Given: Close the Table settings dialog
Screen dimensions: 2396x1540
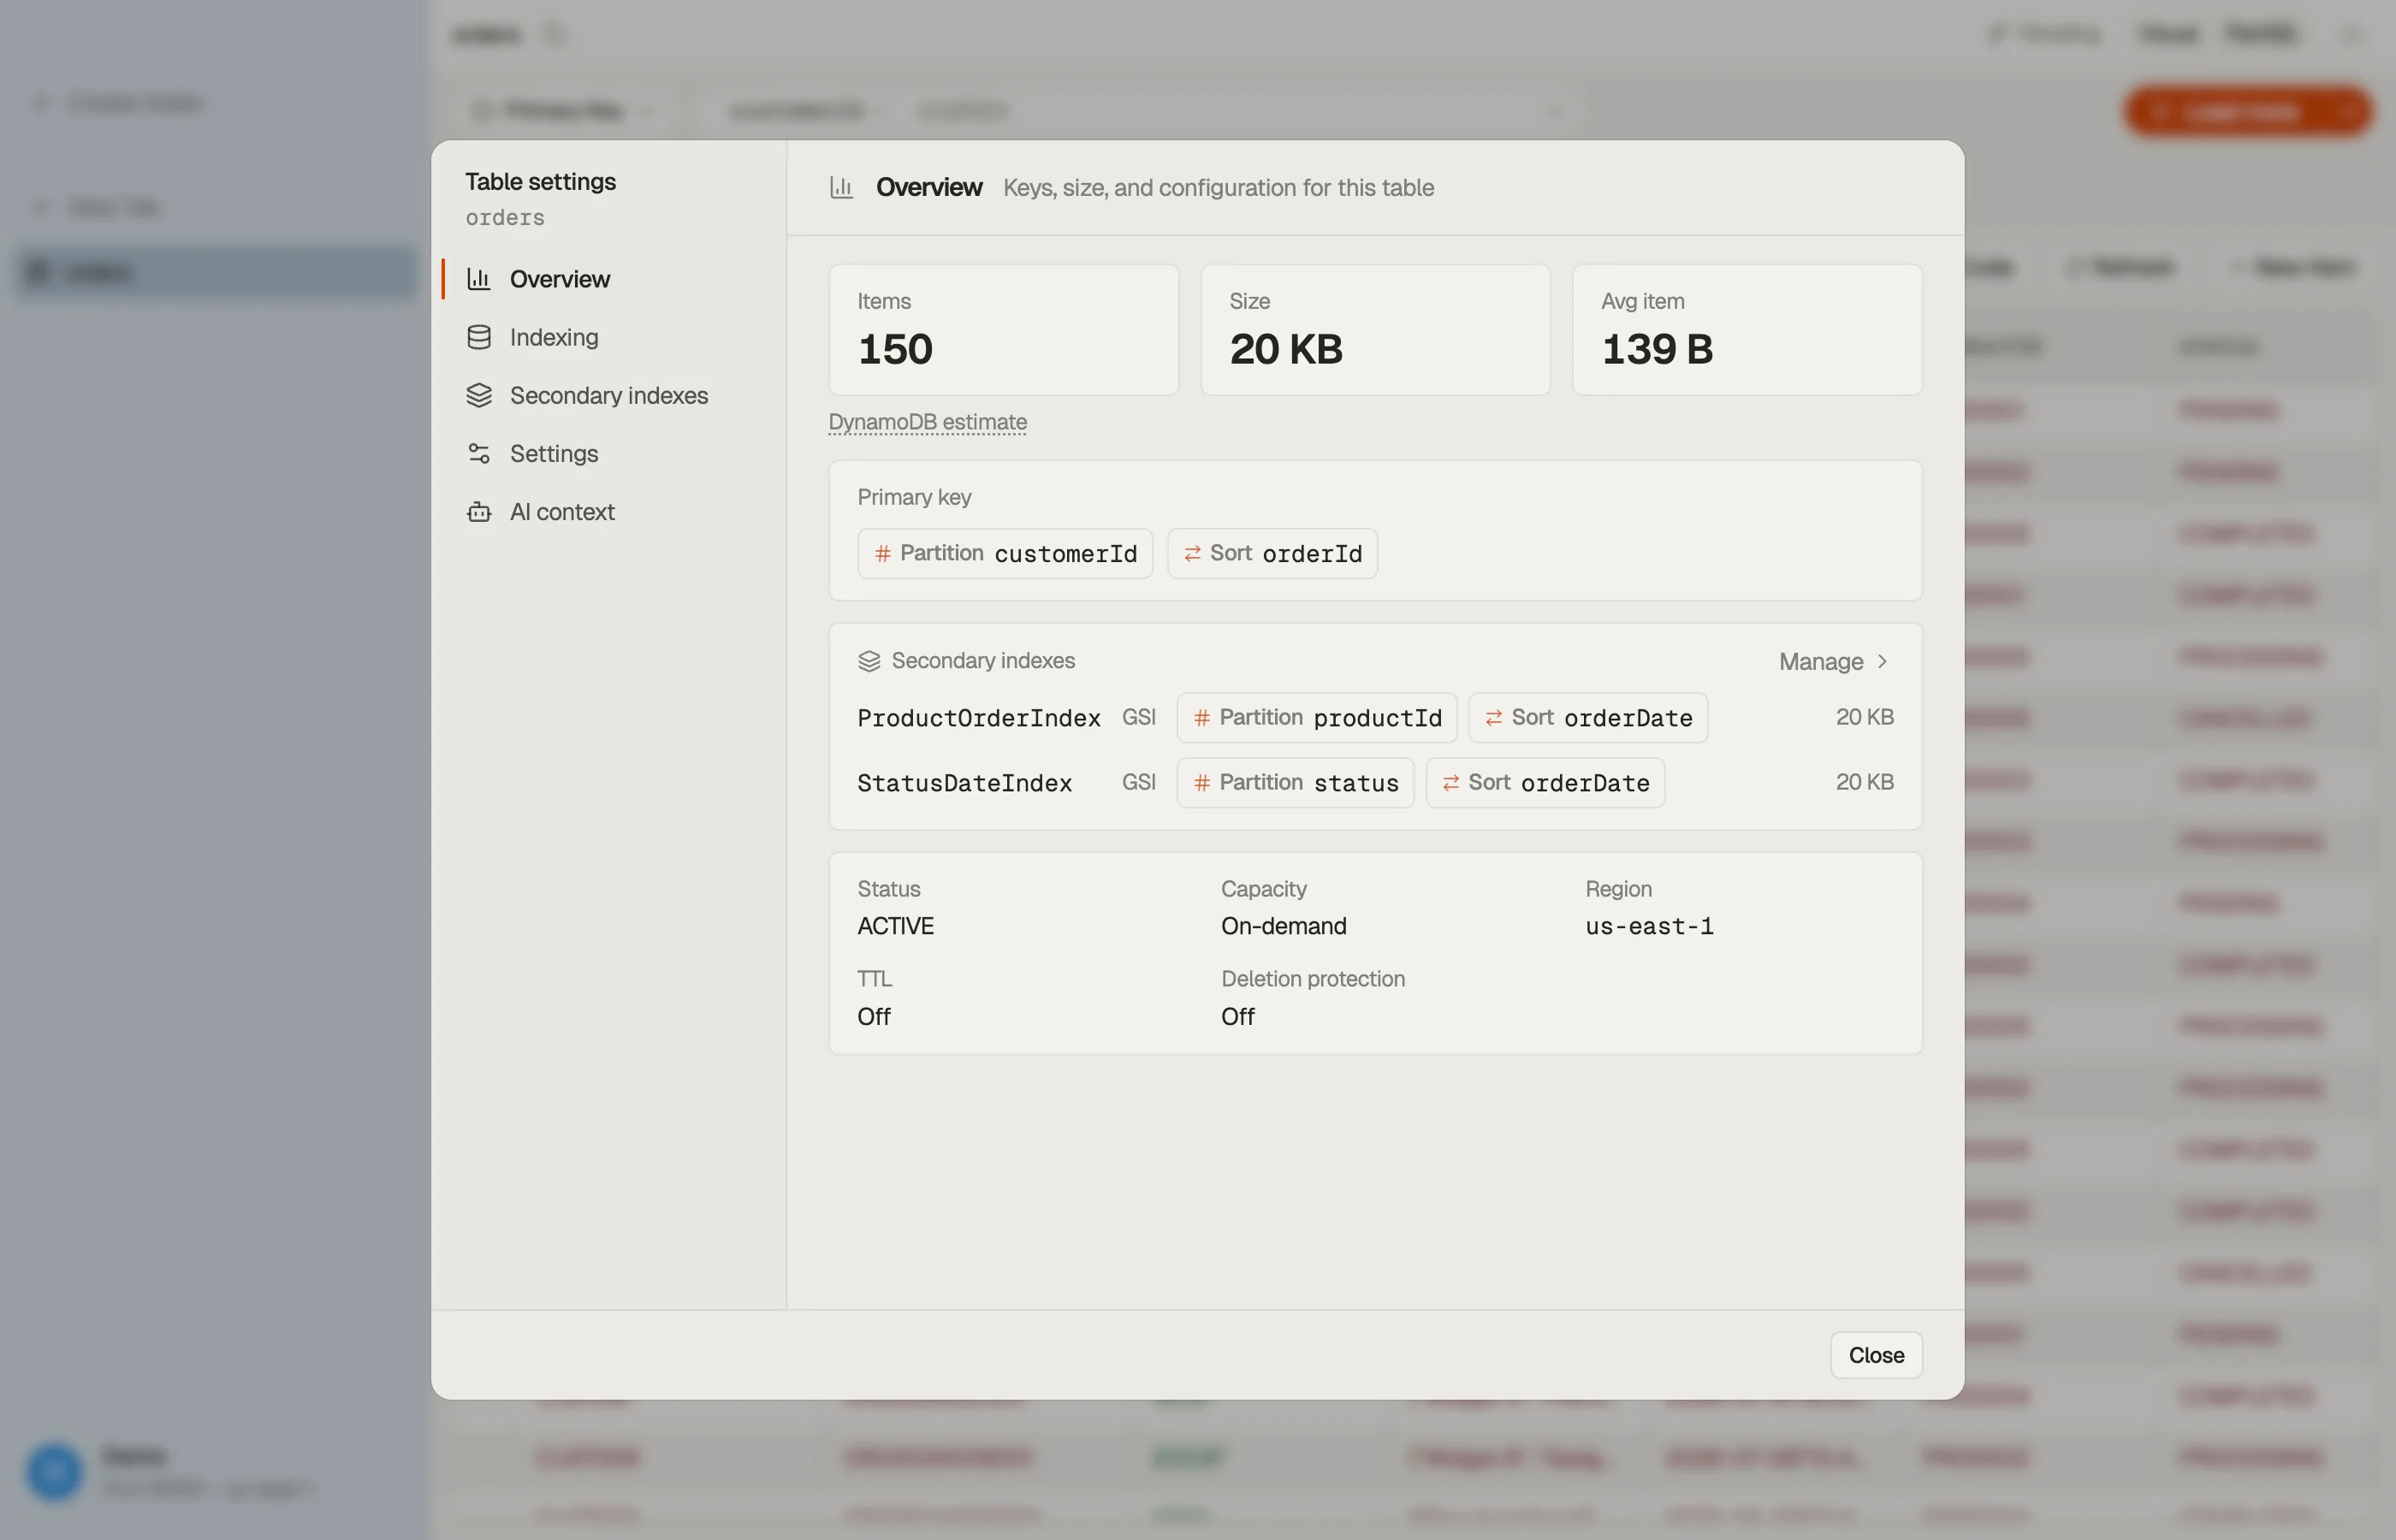Looking at the screenshot, I should click(1876, 1355).
